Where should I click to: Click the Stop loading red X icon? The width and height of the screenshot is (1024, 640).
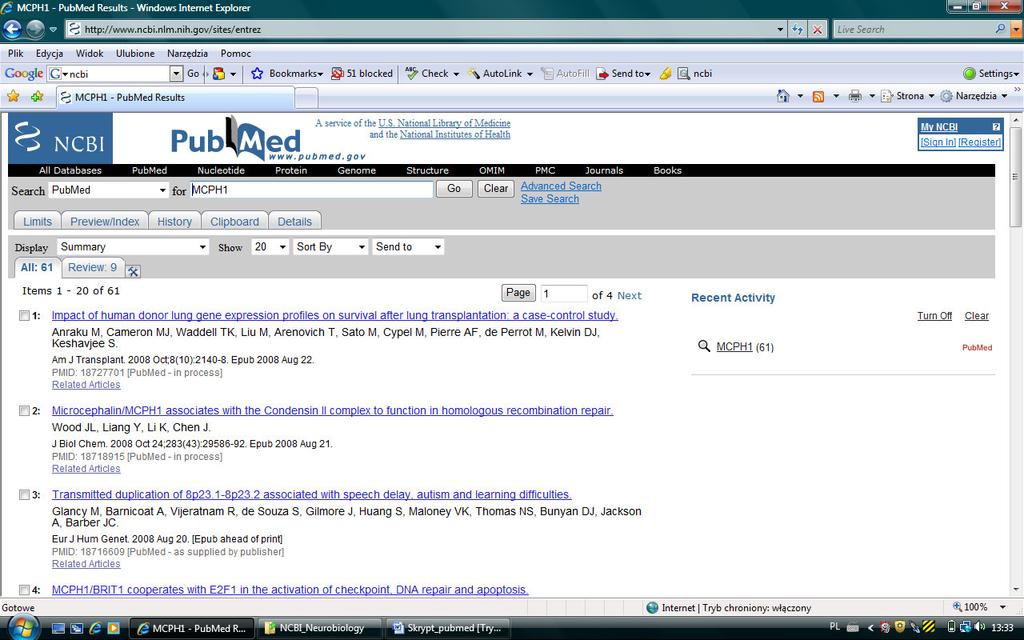point(817,29)
